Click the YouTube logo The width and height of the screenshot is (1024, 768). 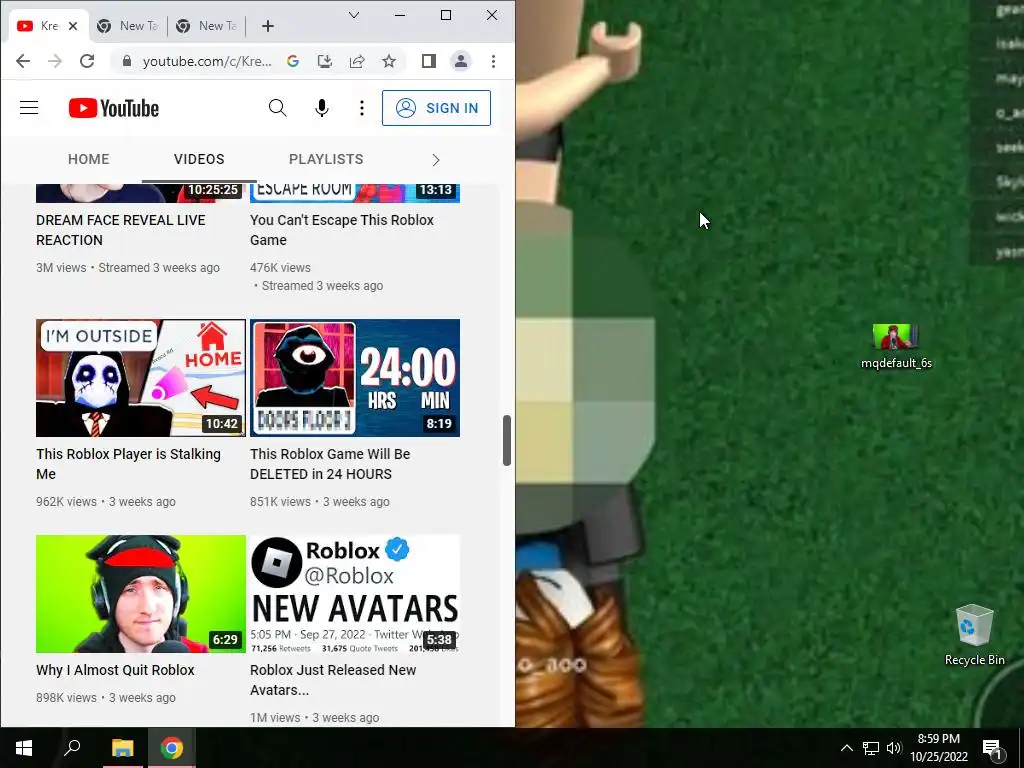pos(114,108)
